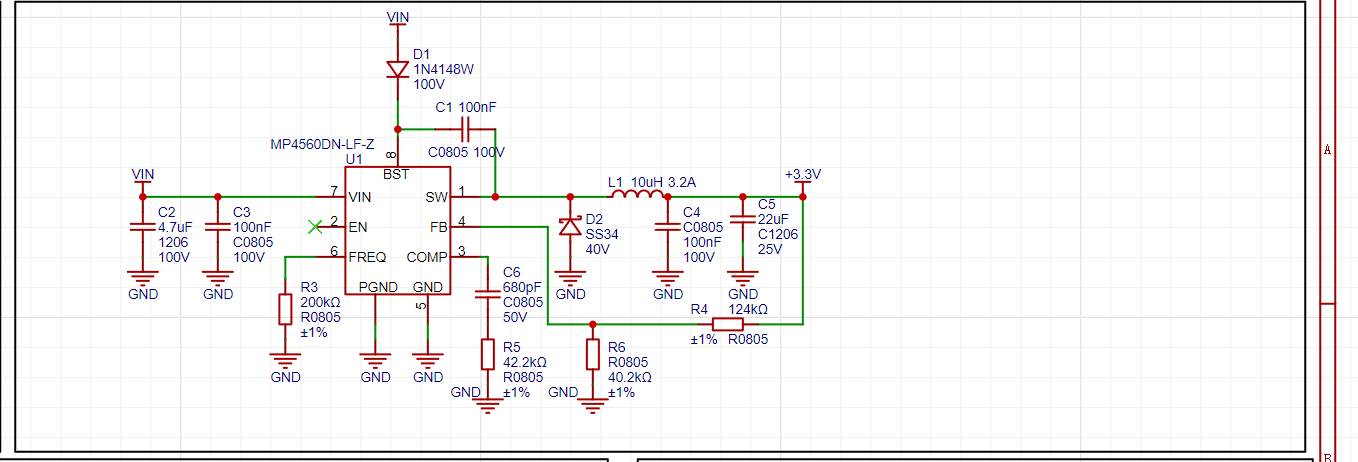Select the FB pin label on U1
Viewport: 1358px width, 462px height.
click(438, 227)
